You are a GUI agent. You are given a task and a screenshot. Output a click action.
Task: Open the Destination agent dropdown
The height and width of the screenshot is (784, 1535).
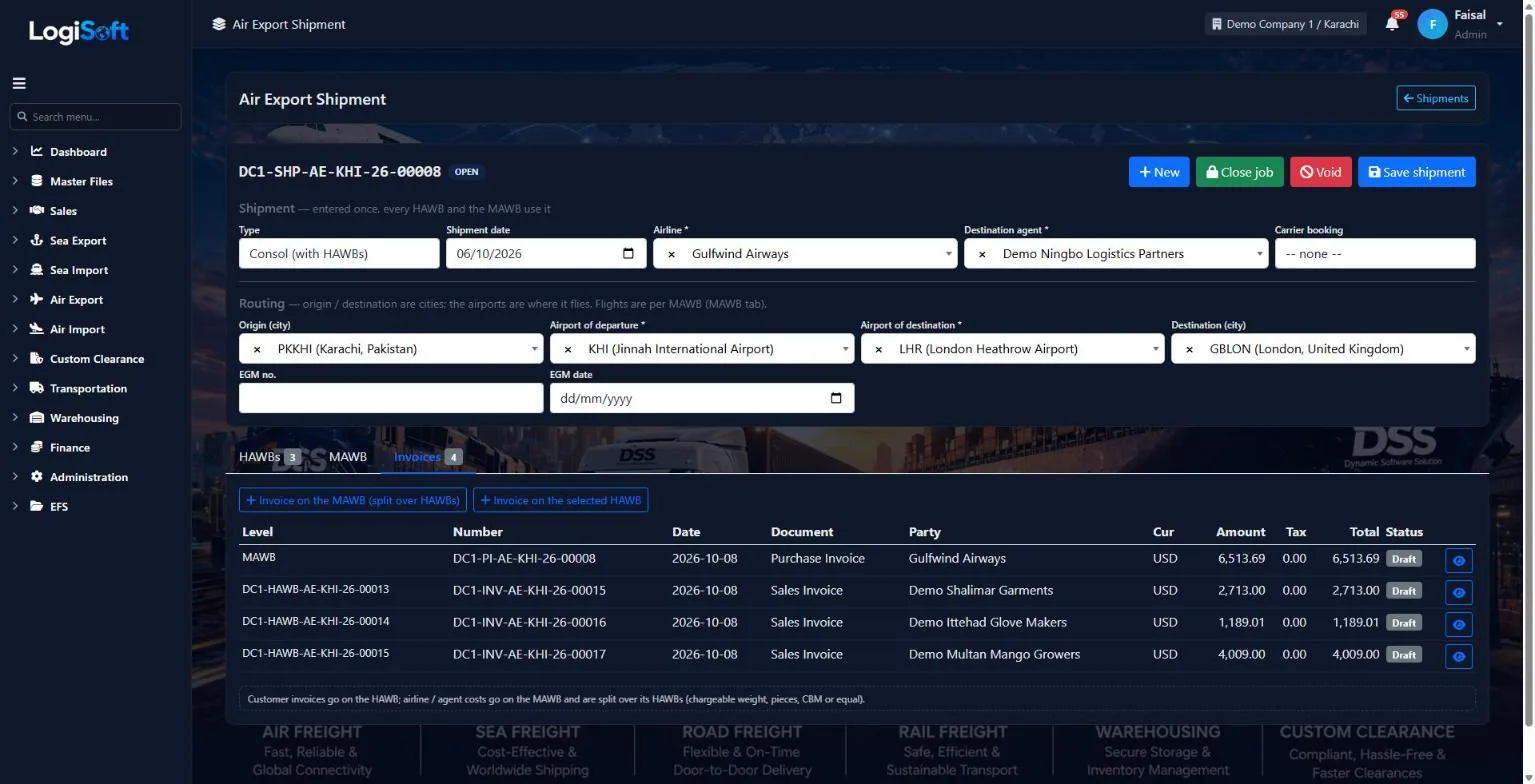point(1116,254)
